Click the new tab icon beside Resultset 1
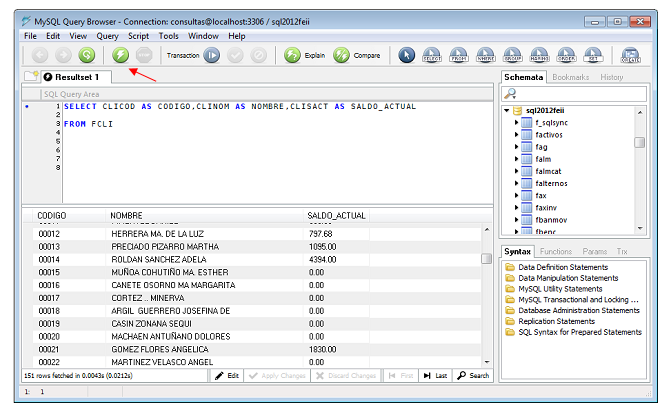671x412 pixels. click(31, 76)
